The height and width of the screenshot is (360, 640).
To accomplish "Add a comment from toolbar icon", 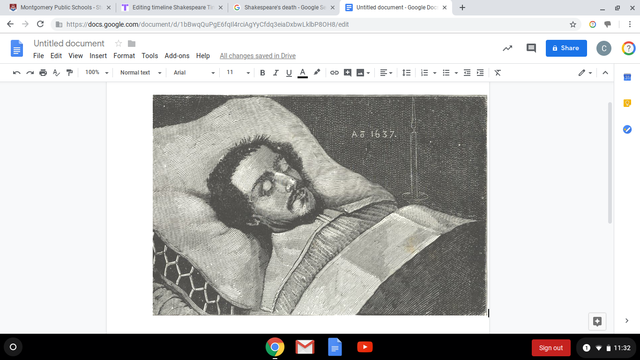I will pos(347,73).
